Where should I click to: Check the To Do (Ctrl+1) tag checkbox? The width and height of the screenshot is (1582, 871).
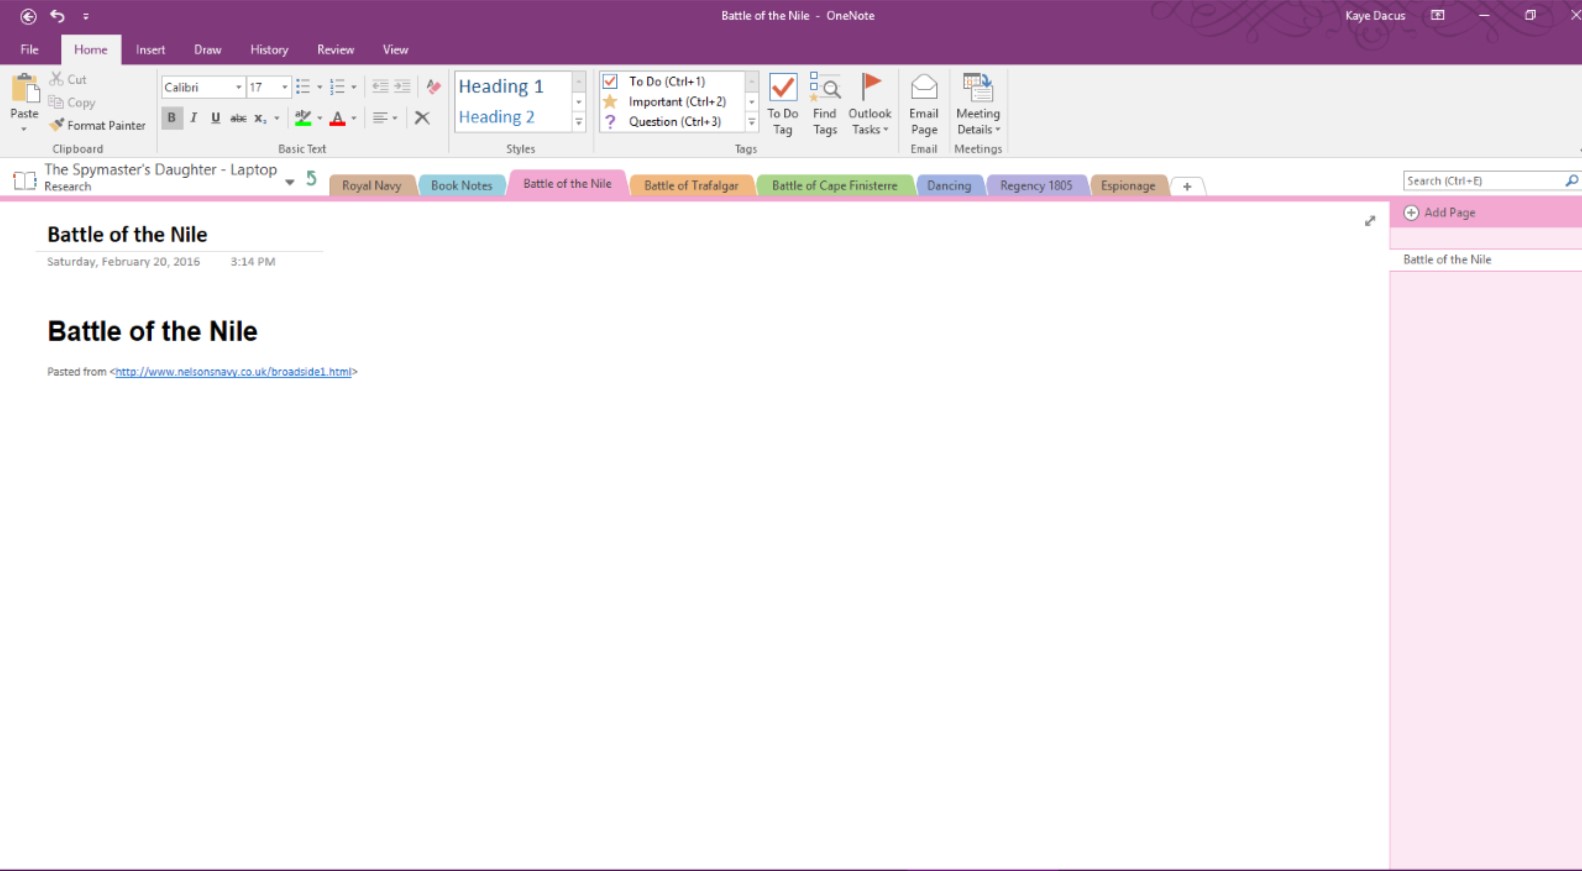[x=610, y=81]
